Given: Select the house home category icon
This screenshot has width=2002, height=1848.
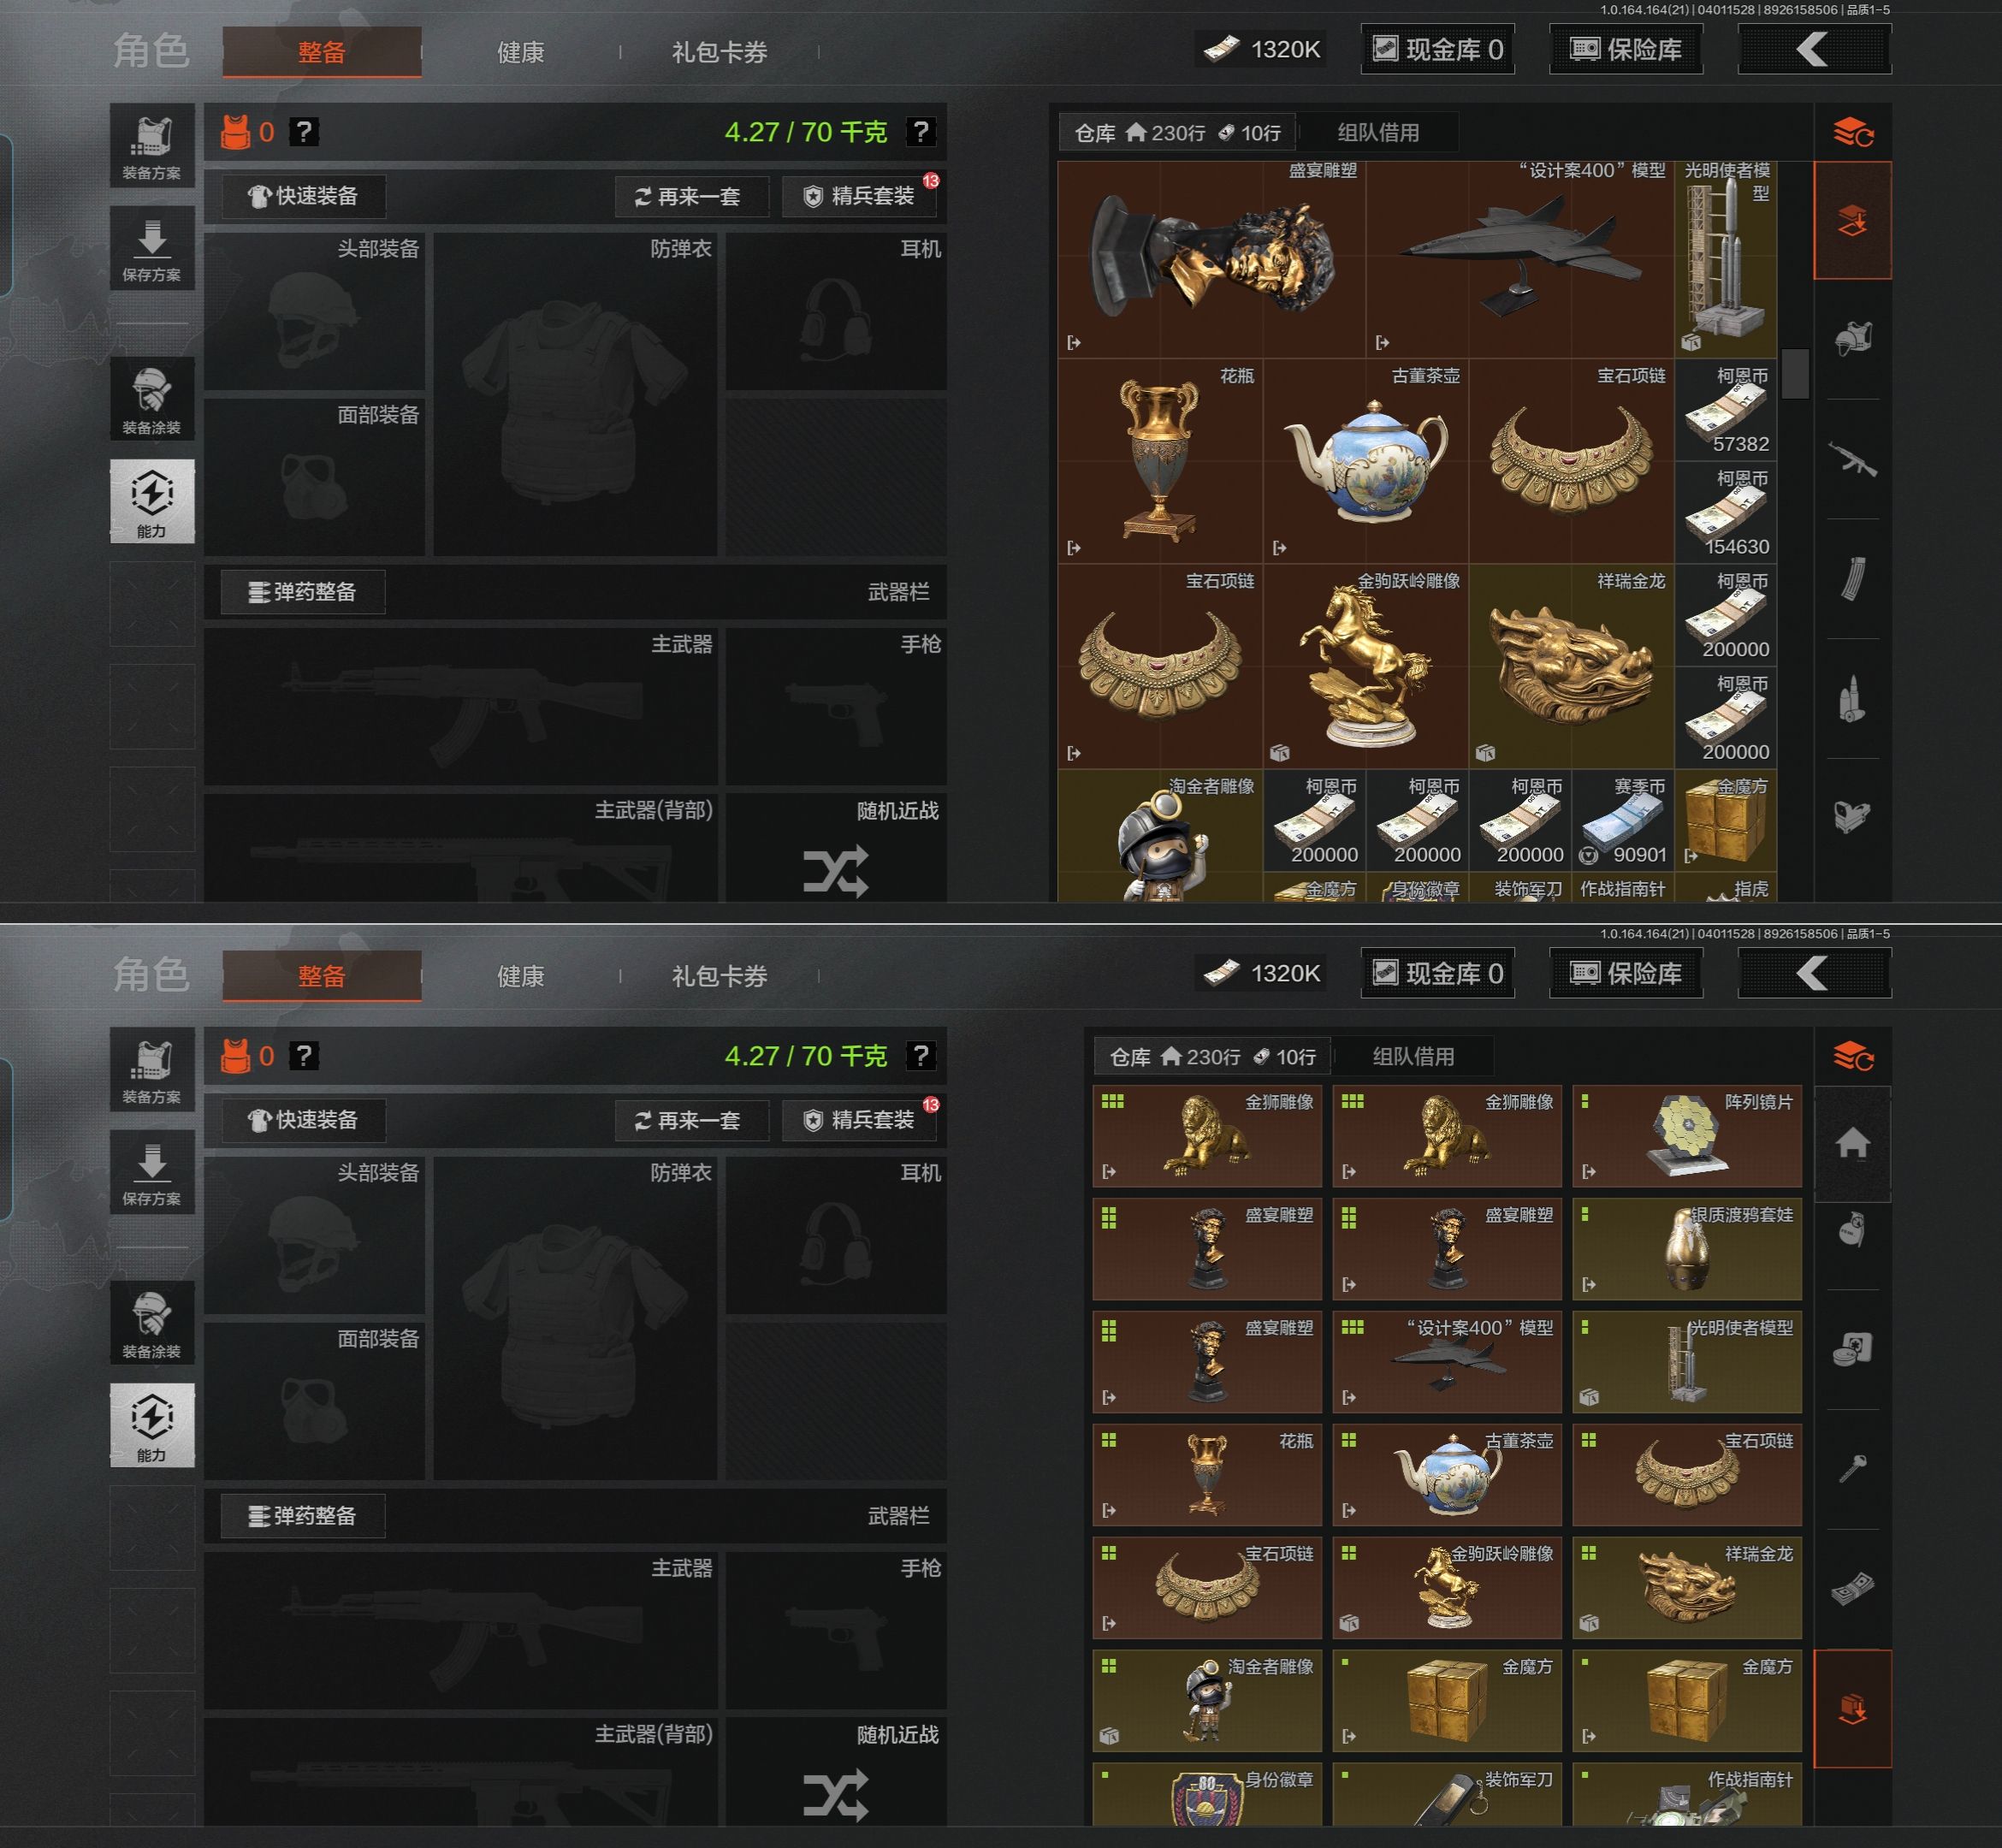Looking at the screenshot, I should click(1853, 1143).
